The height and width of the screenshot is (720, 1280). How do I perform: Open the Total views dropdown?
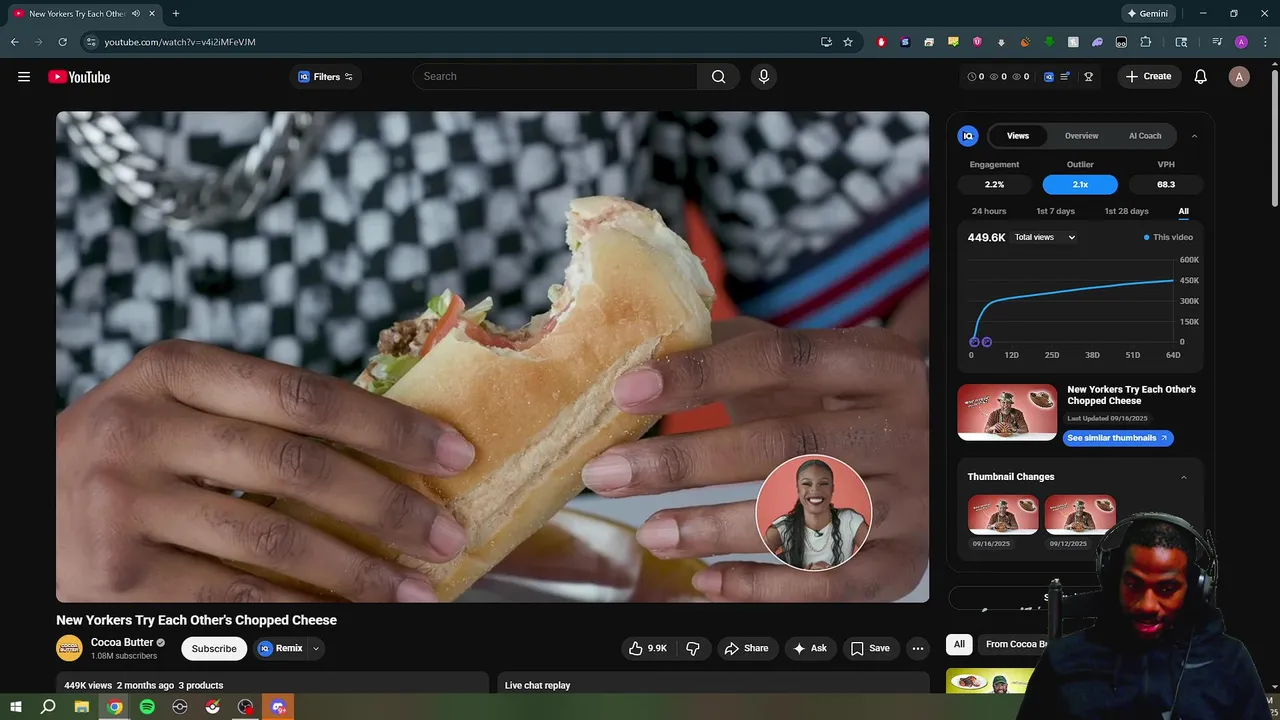[x=1044, y=238]
